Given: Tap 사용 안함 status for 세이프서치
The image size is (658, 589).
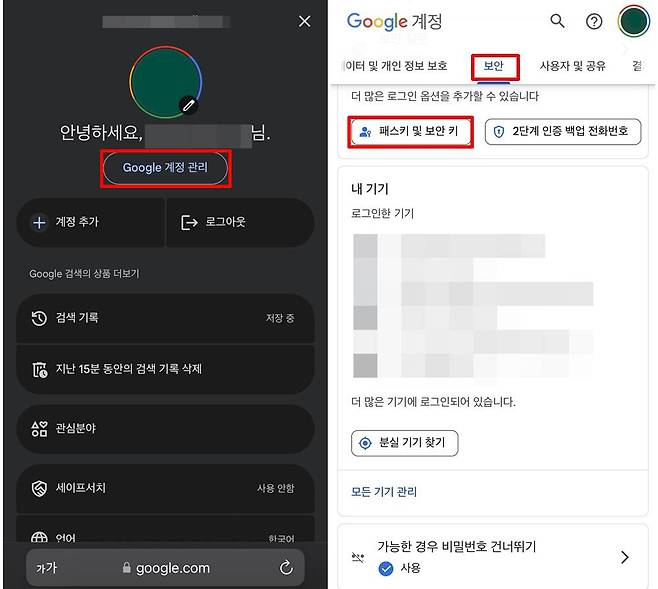Looking at the screenshot, I should click(x=276, y=488).
